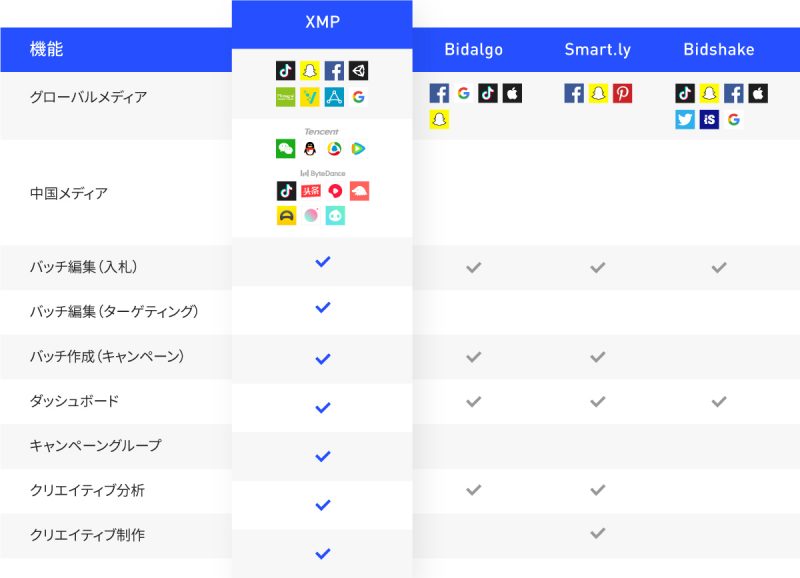
Task: Click XMP blue checkmark for バッチ編集(入札)
Action: click(x=322, y=262)
